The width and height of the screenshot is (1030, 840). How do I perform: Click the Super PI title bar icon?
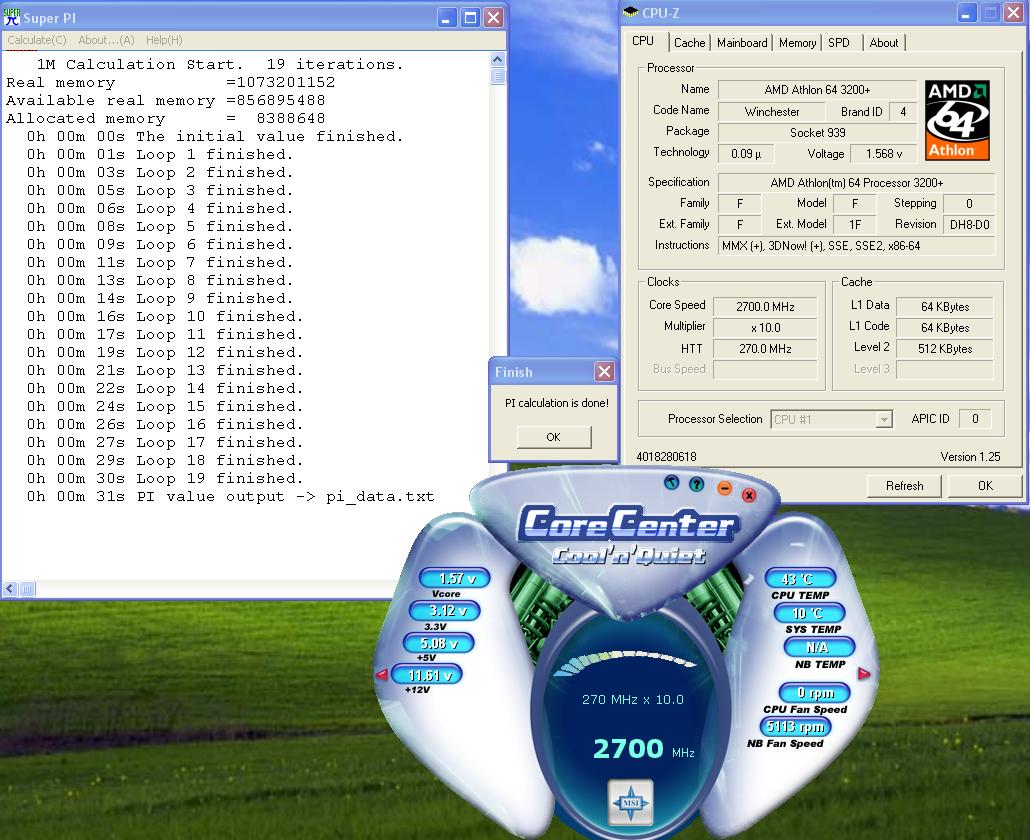[12, 17]
